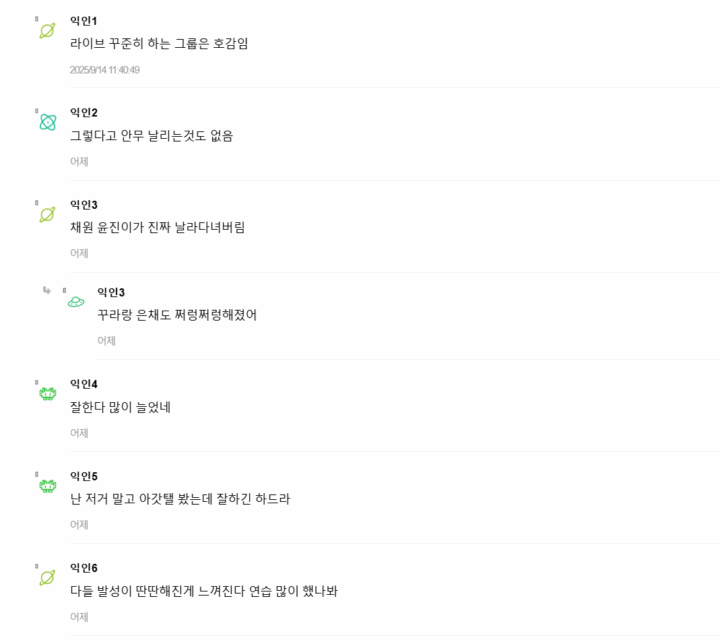Click the 어제 timestamp under 익인6's comment
The height and width of the screenshot is (640, 720).
(x=79, y=617)
